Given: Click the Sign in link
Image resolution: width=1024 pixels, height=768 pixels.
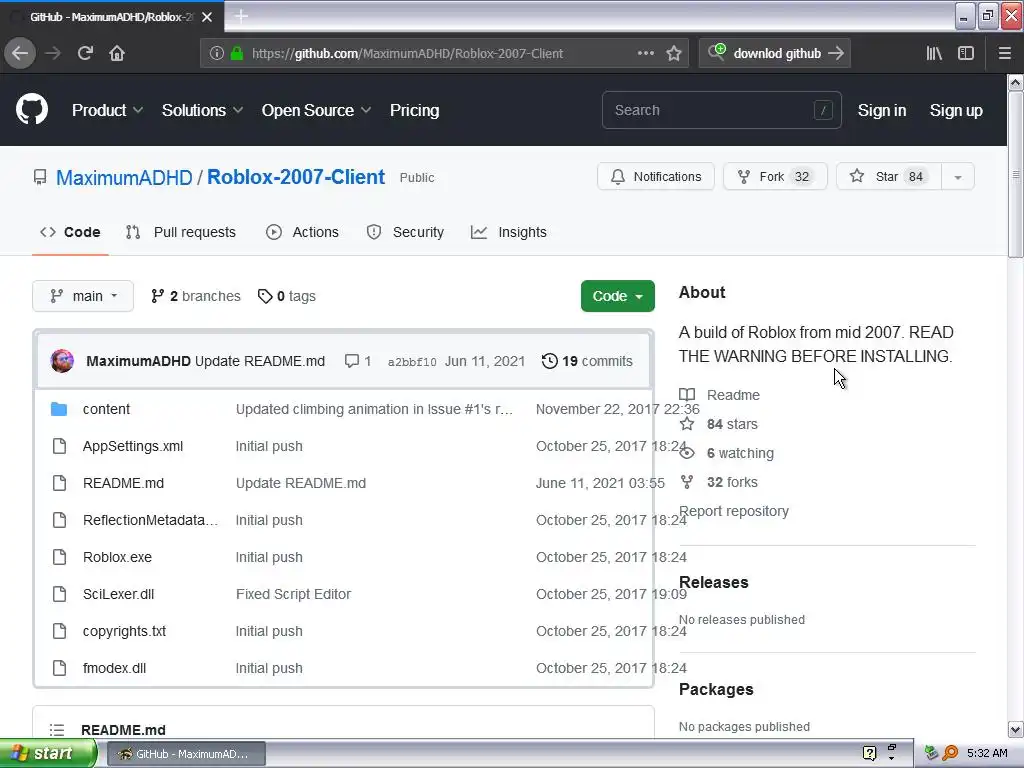Looking at the screenshot, I should (x=882, y=110).
